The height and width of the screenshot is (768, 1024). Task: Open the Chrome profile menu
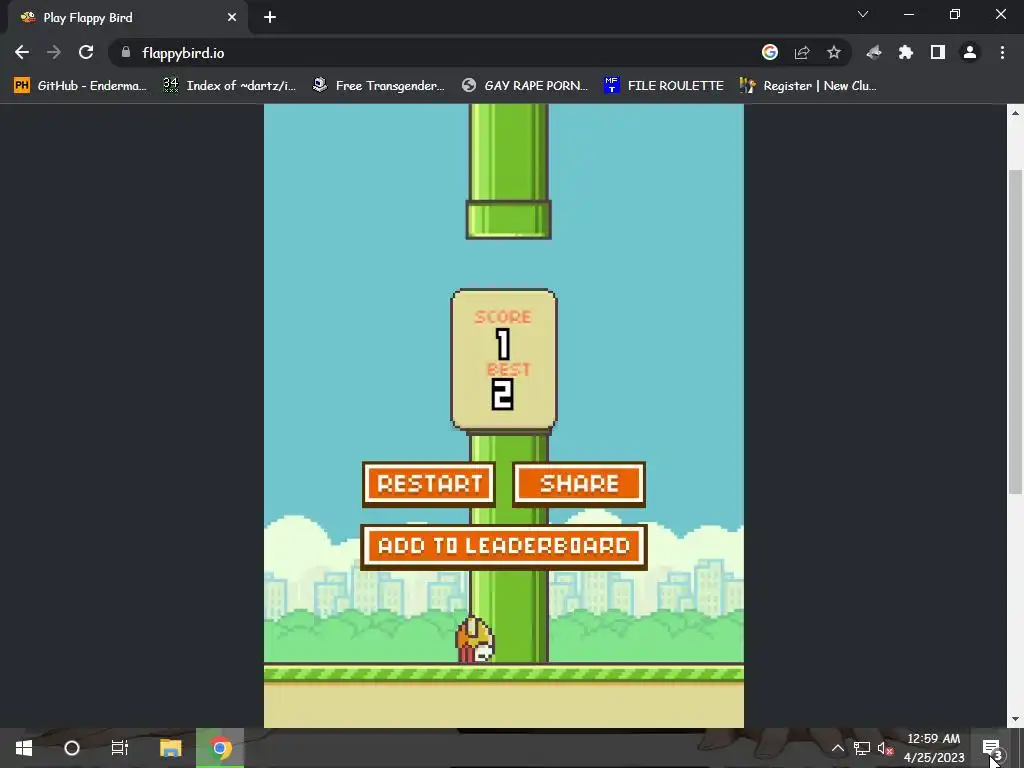970,52
